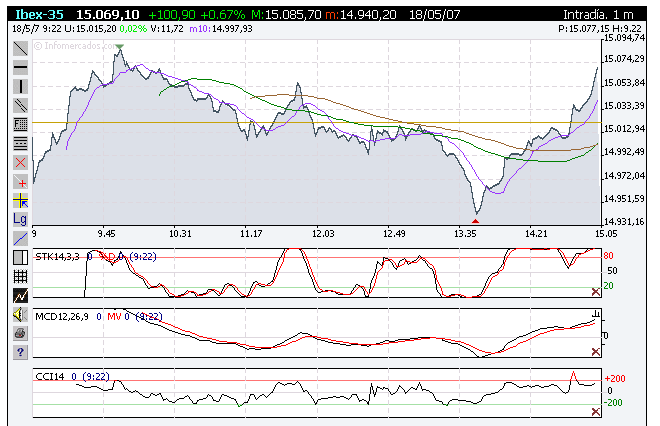Select the horizontal line drawing tool
Image resolution: width=660 pixels, height=426 pixels.
[20, 67]
